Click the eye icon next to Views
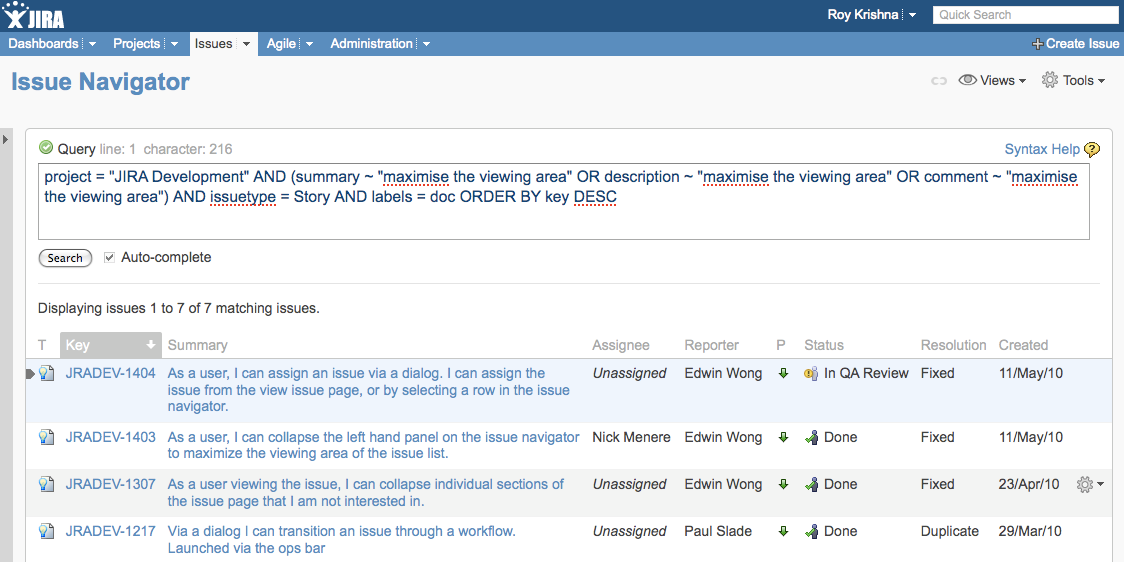This screenshot has height=562, width=1124. click(968, 80)
